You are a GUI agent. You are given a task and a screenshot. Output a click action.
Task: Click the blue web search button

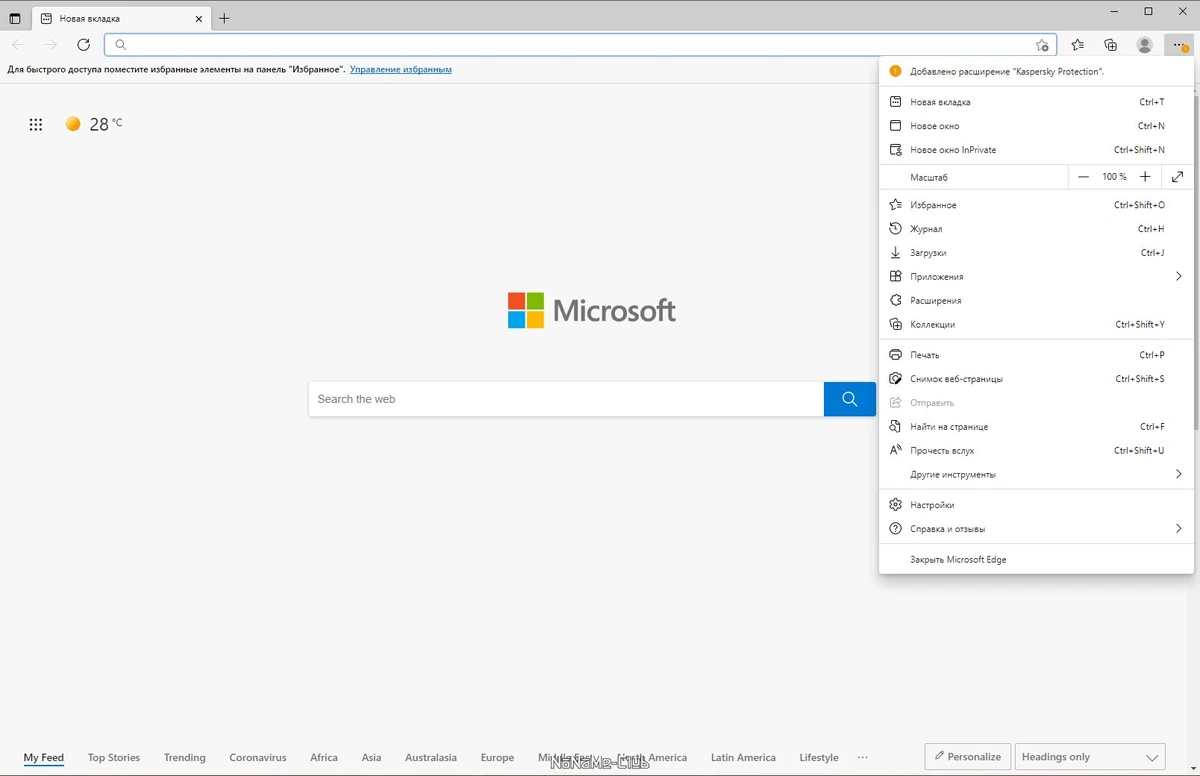(x=850, y=399)
